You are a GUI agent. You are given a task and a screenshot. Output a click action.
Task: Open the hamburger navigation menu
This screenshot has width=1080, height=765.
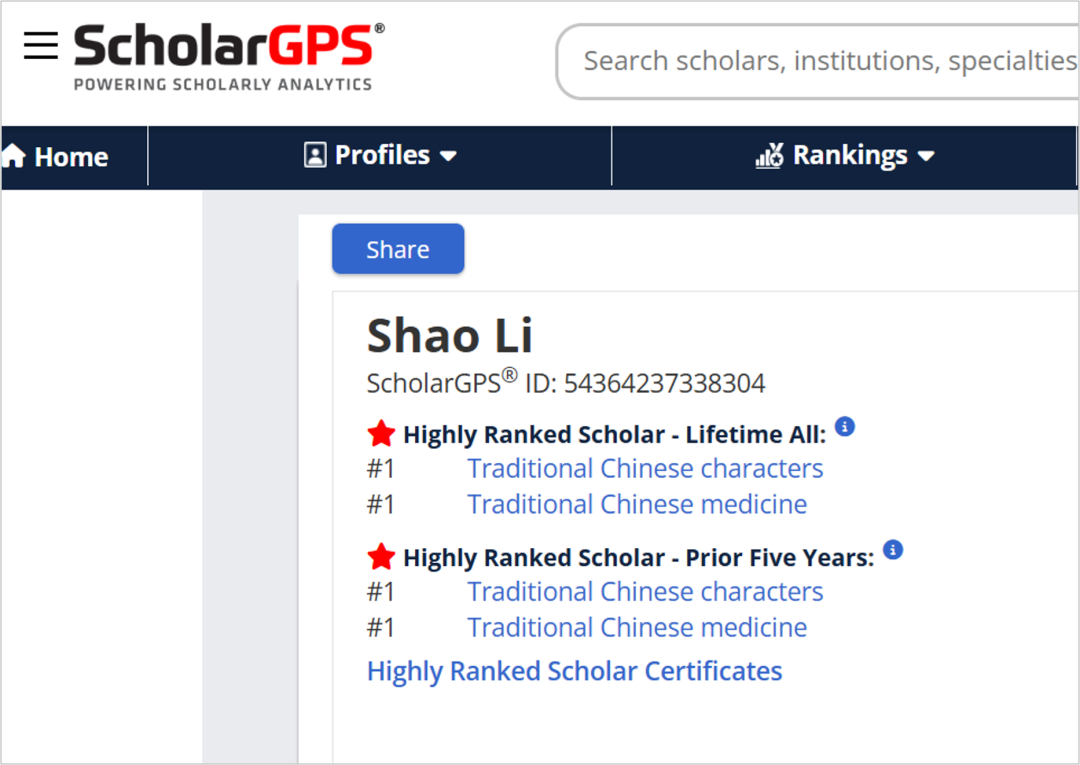point(40,45)
